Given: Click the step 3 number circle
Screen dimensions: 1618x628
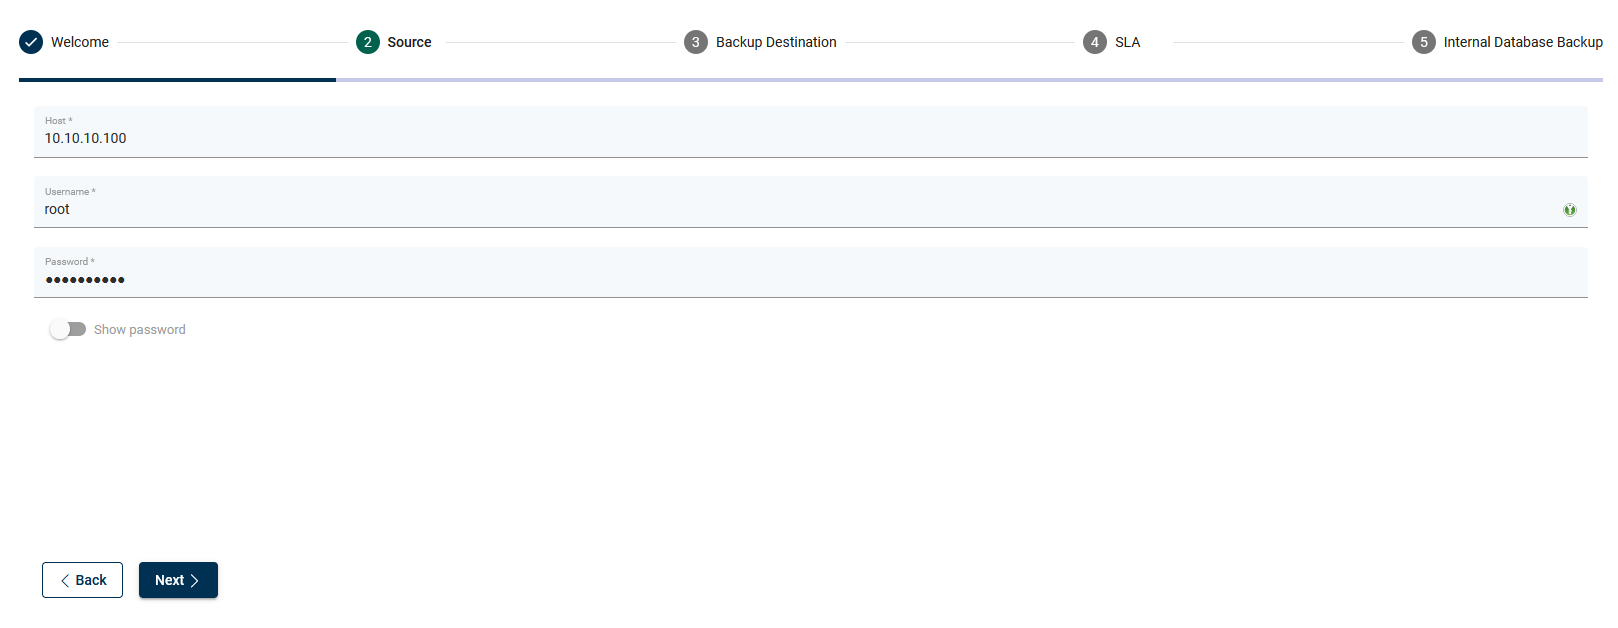Looking at the screenshot, I should [x=696, y=42].
